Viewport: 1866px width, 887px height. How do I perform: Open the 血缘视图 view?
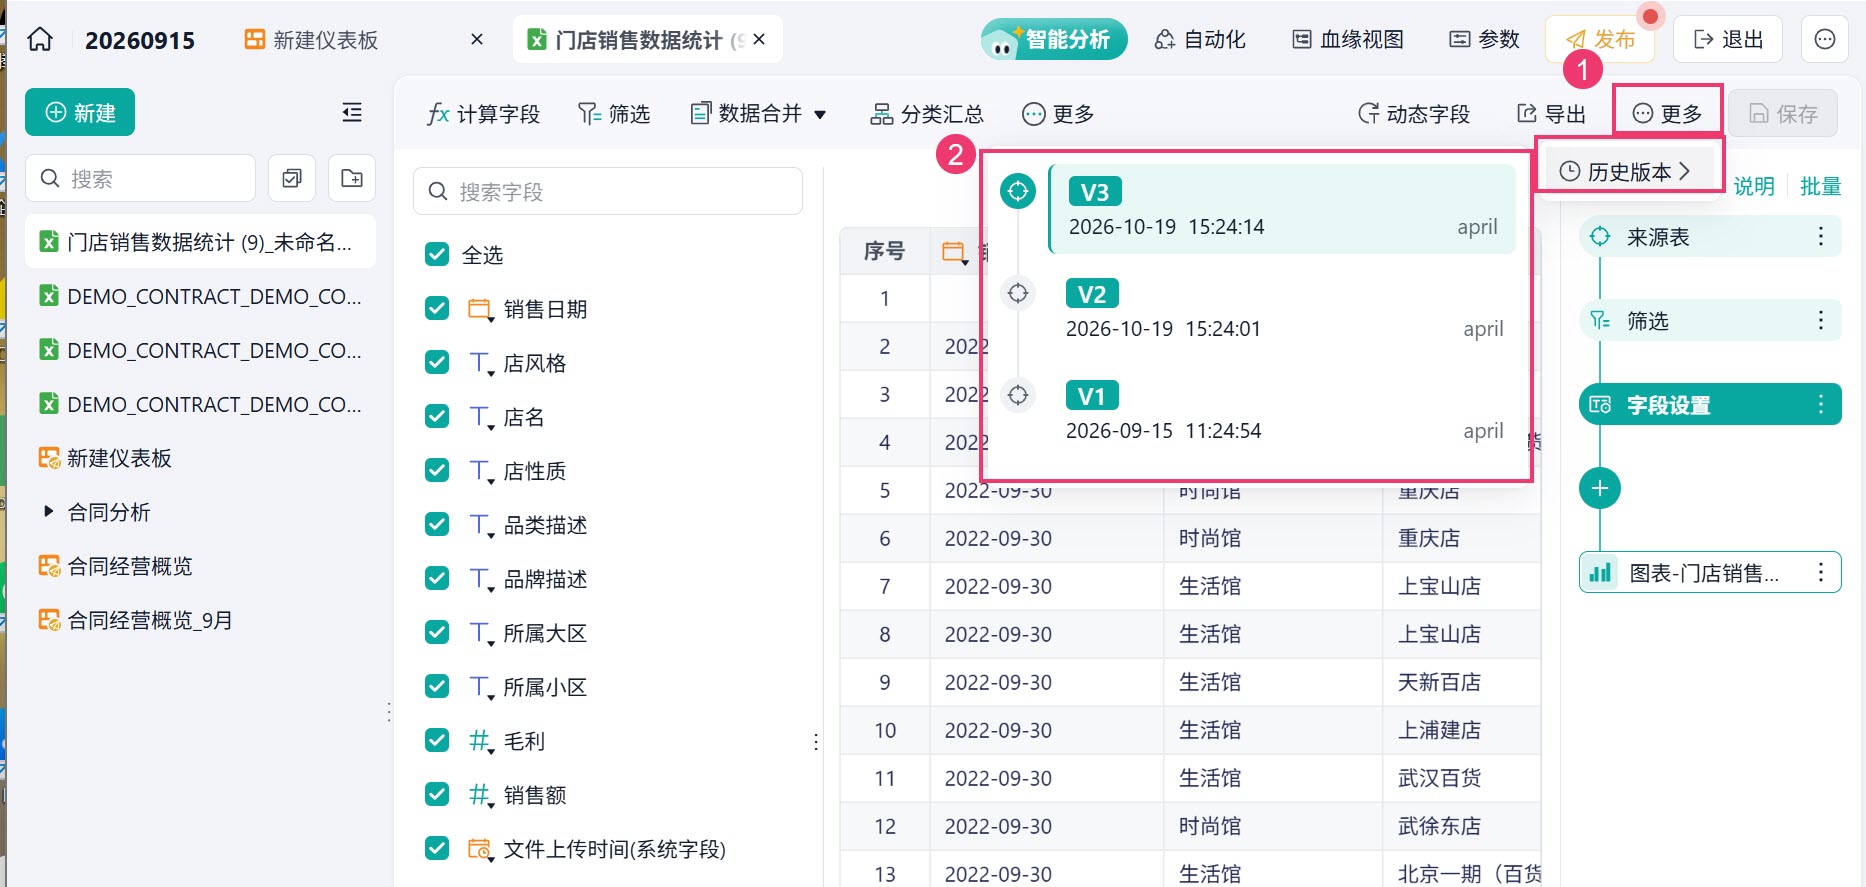(x=1348, y=39)
